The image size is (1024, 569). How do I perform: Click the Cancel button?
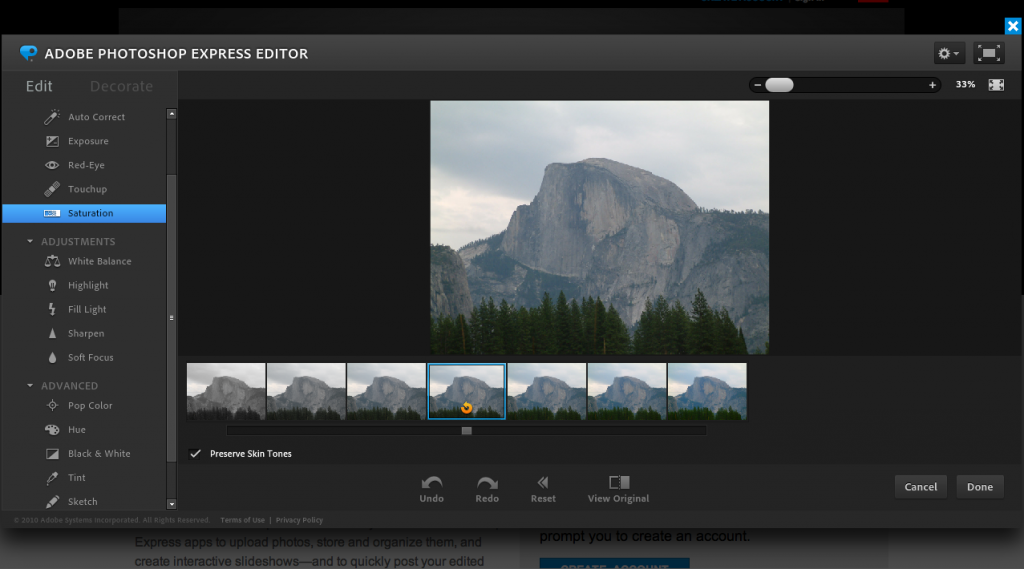coord(921,487)
